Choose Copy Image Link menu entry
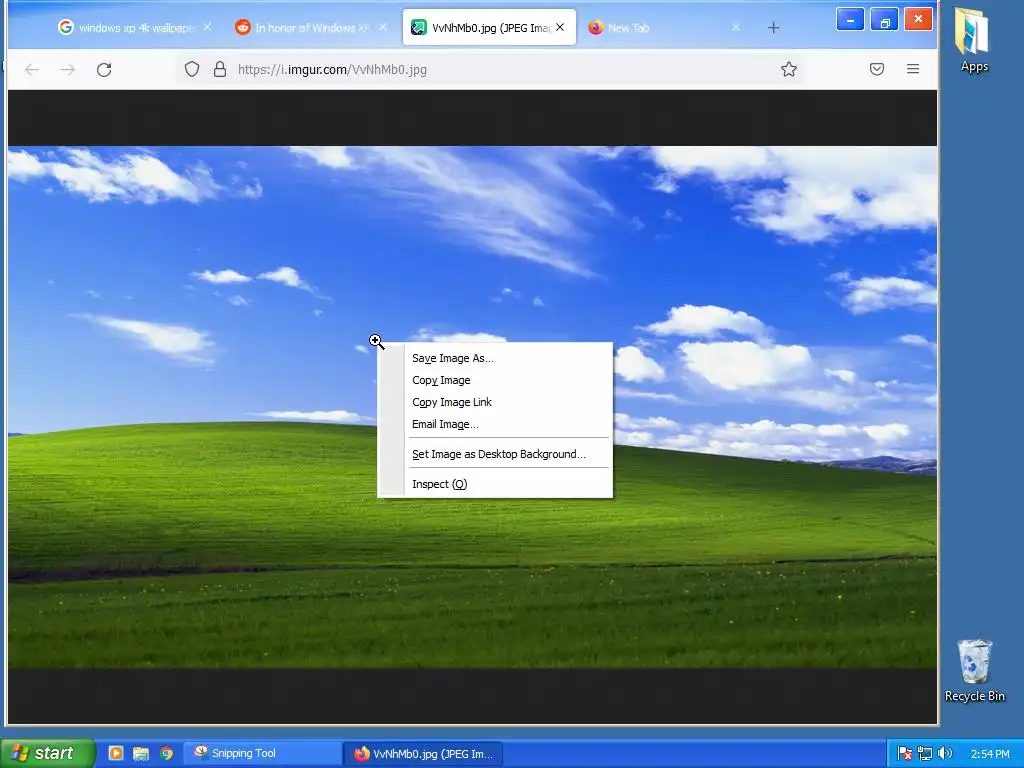The image size is (1024, 768). pos(495,402)
